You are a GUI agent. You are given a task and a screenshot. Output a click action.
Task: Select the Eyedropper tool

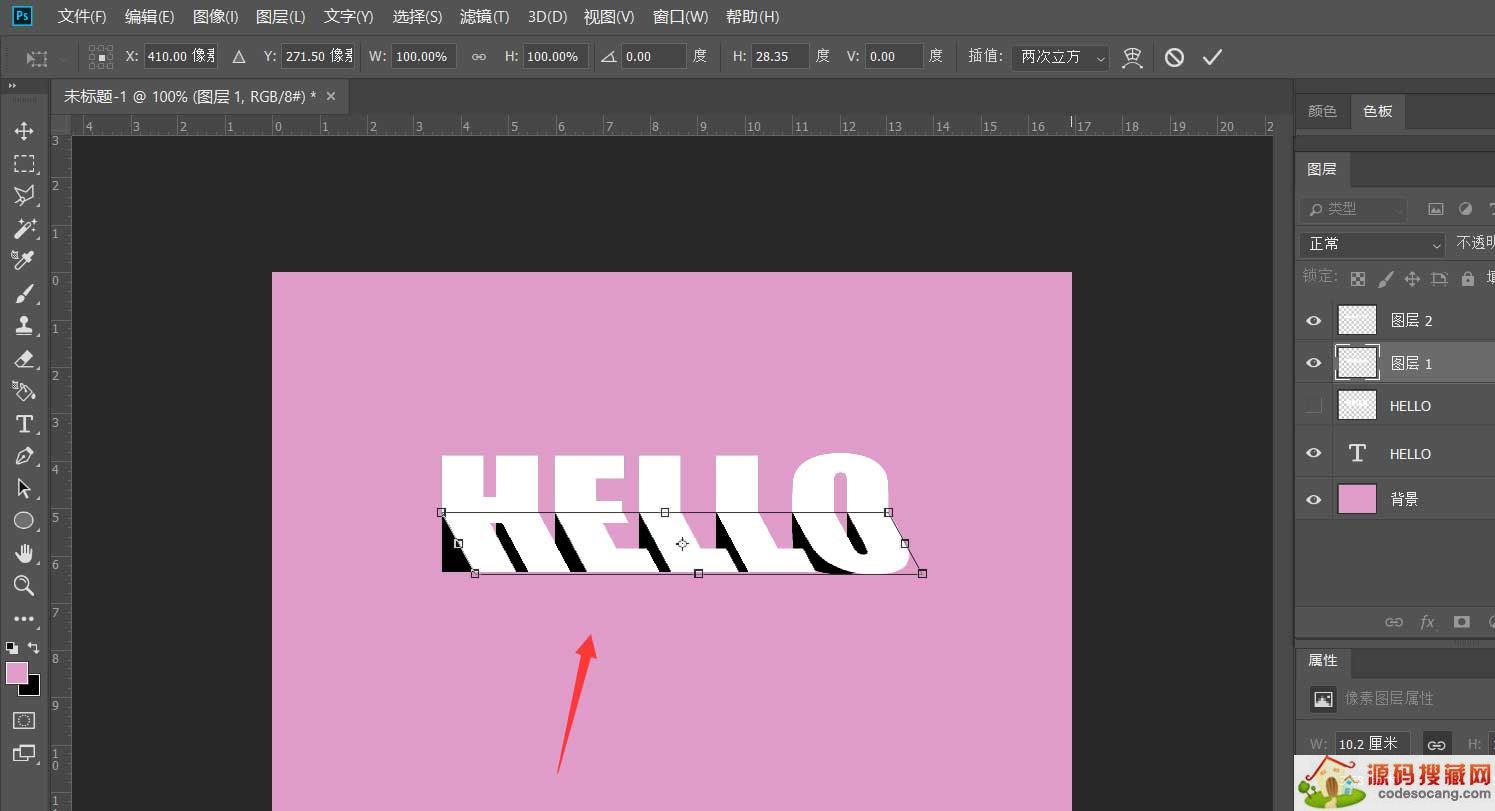tap(24, 260)
